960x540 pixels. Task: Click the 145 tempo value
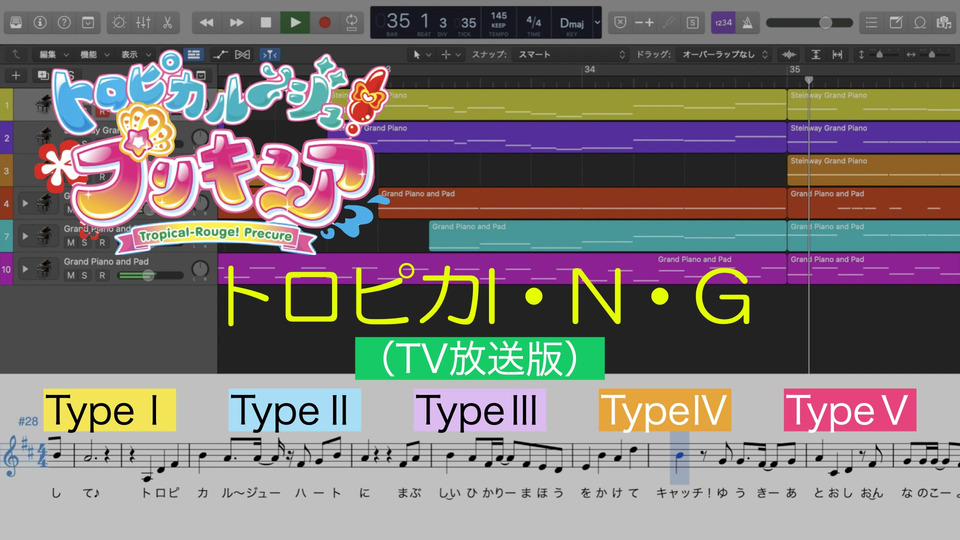pyautogui.click(x=499, y=17)
